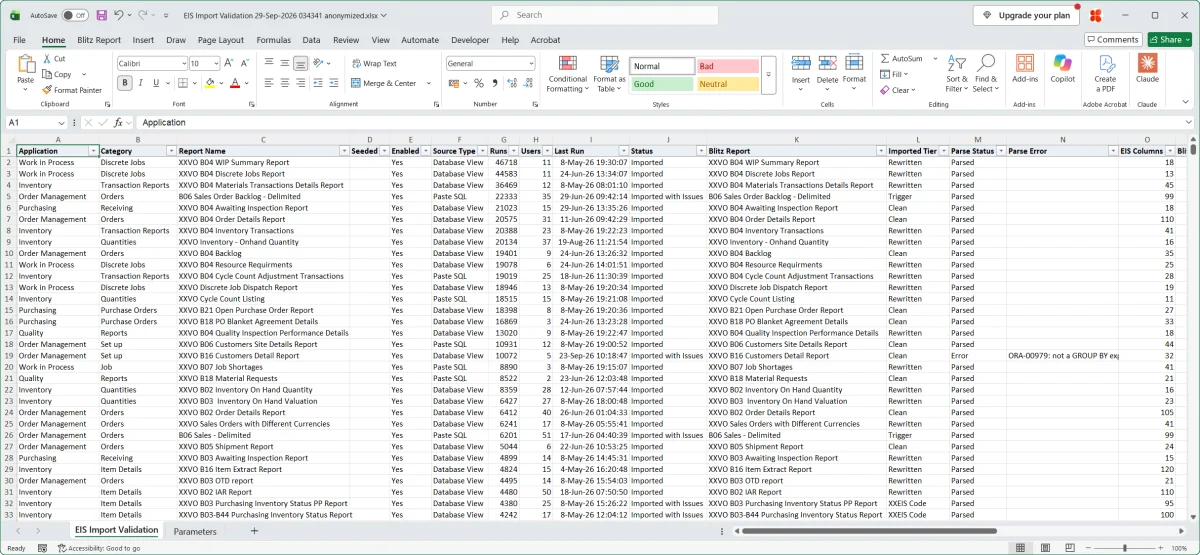Click the Insert Function fx icon
The image size is (1200, 555).
[117, 122]
